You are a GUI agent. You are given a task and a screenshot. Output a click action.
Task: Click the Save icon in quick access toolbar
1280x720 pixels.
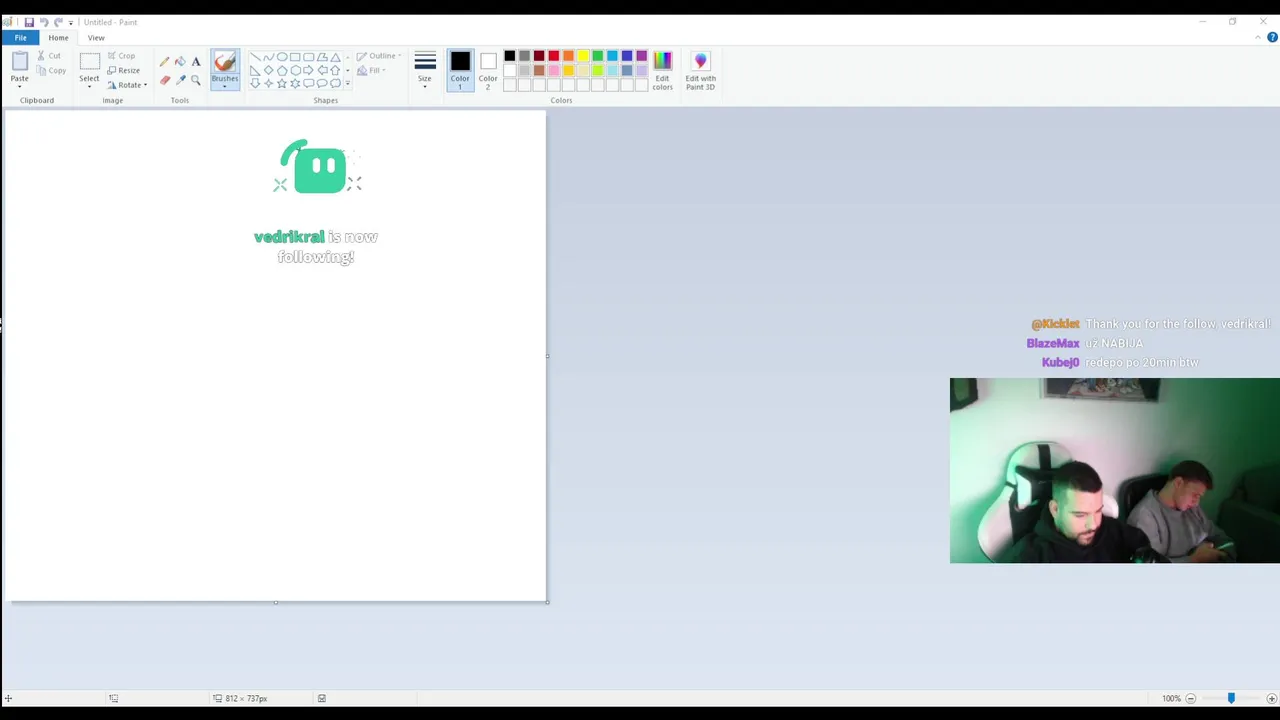[x=29, y=22]
